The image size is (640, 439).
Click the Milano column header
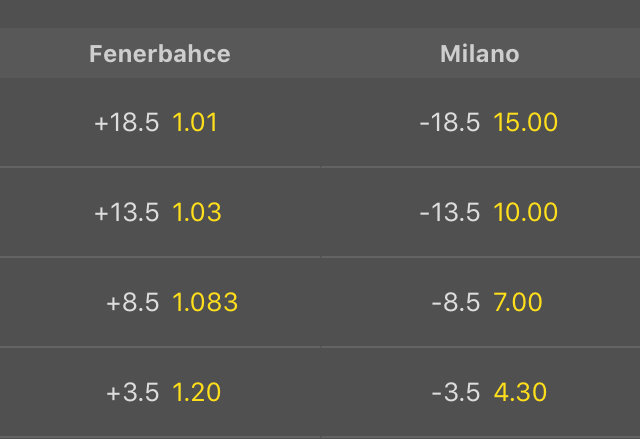(x=480, y=54)
